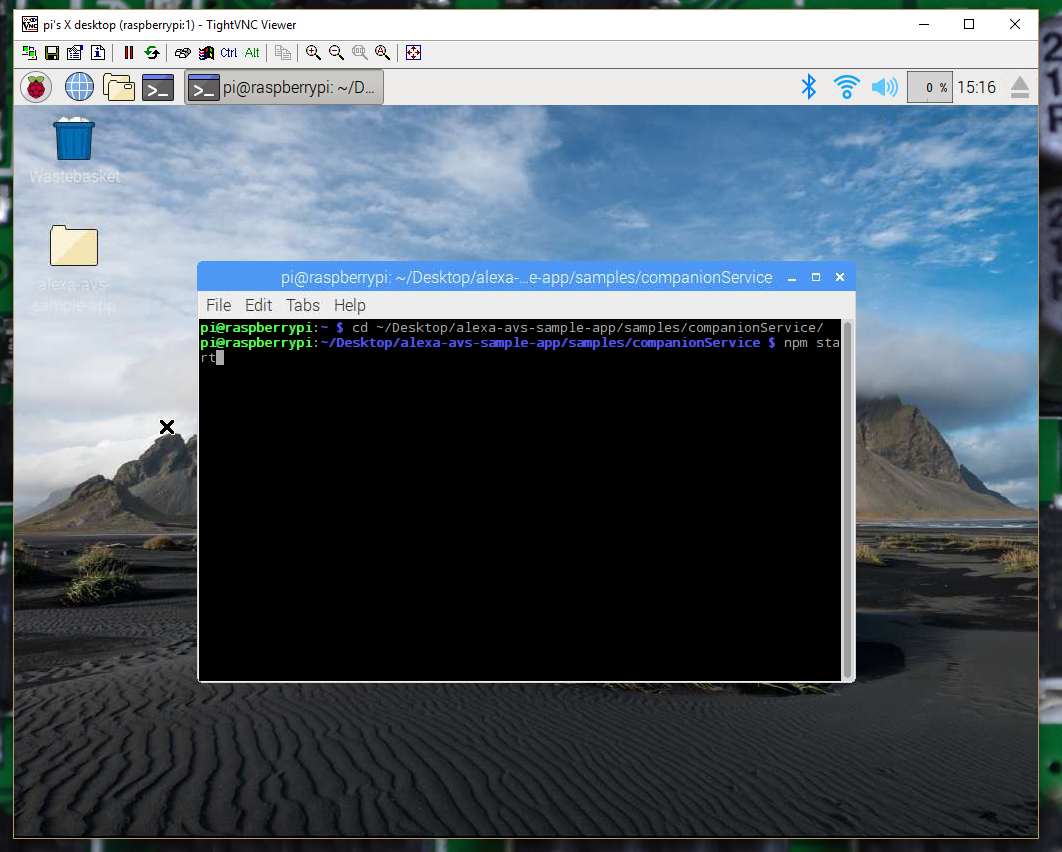Screen dimensions: 1062x852
Task: Toggle the Ctrl key modifier
Action: point(228,52)
